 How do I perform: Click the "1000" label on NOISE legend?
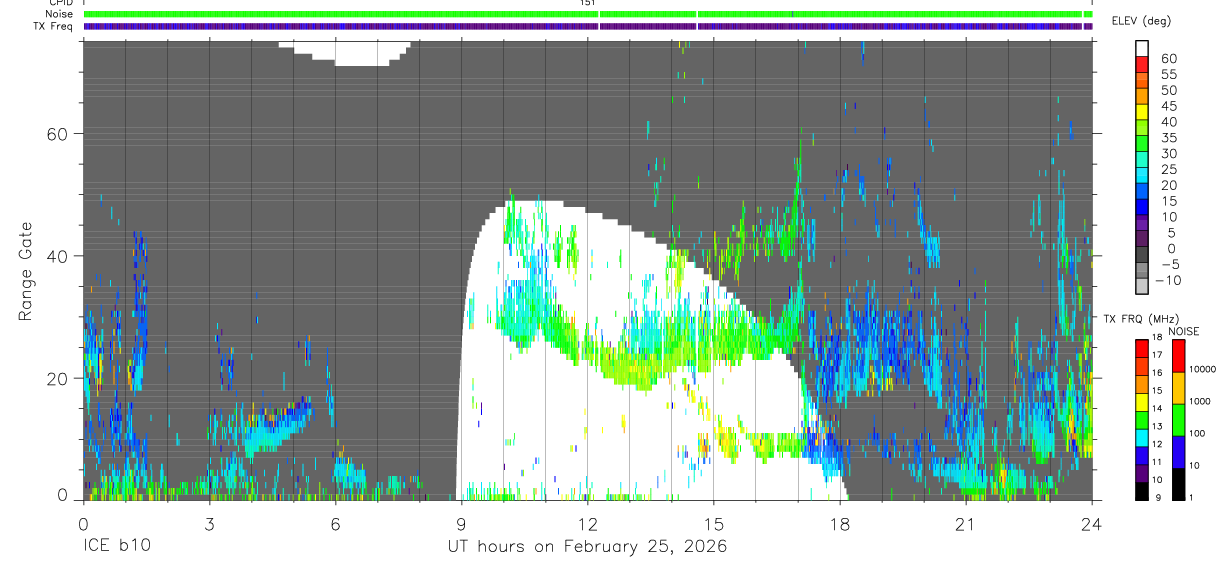[1200, 401]
